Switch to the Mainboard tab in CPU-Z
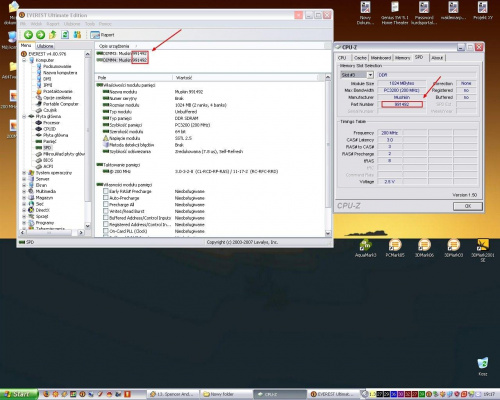 pyautogui.click(x=381, y=58)
